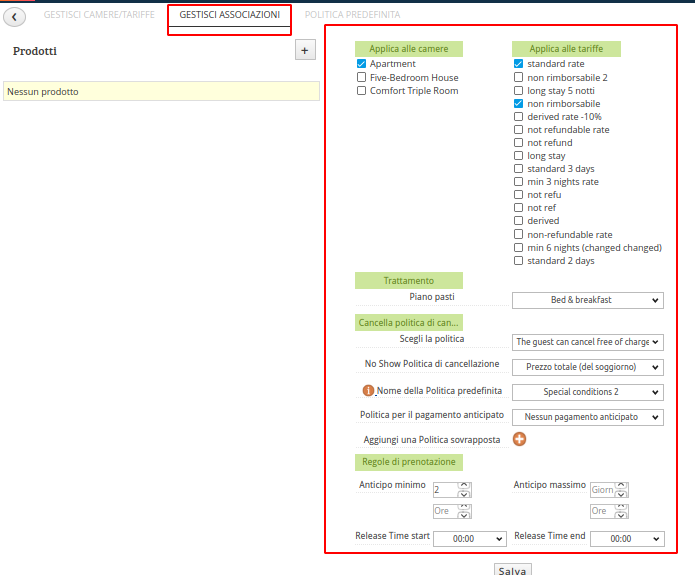Uncheck the standard rate checkbox
The image size is (695, 575).
pos(518,64)
